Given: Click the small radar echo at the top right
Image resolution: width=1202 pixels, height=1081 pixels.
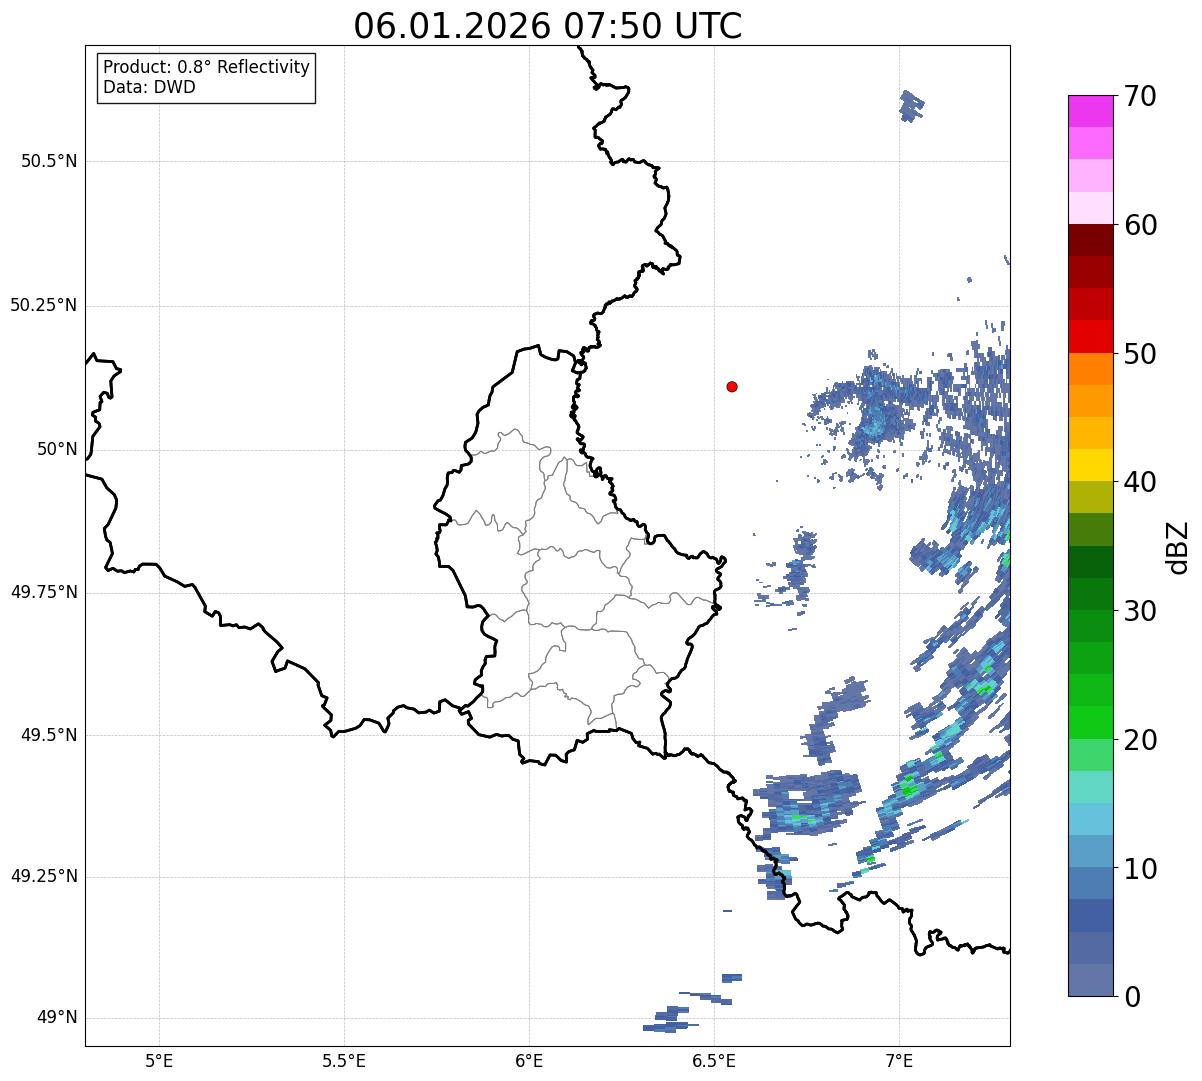Looking at the screenshot, I should pyautogui.click(x=911, y=105).
